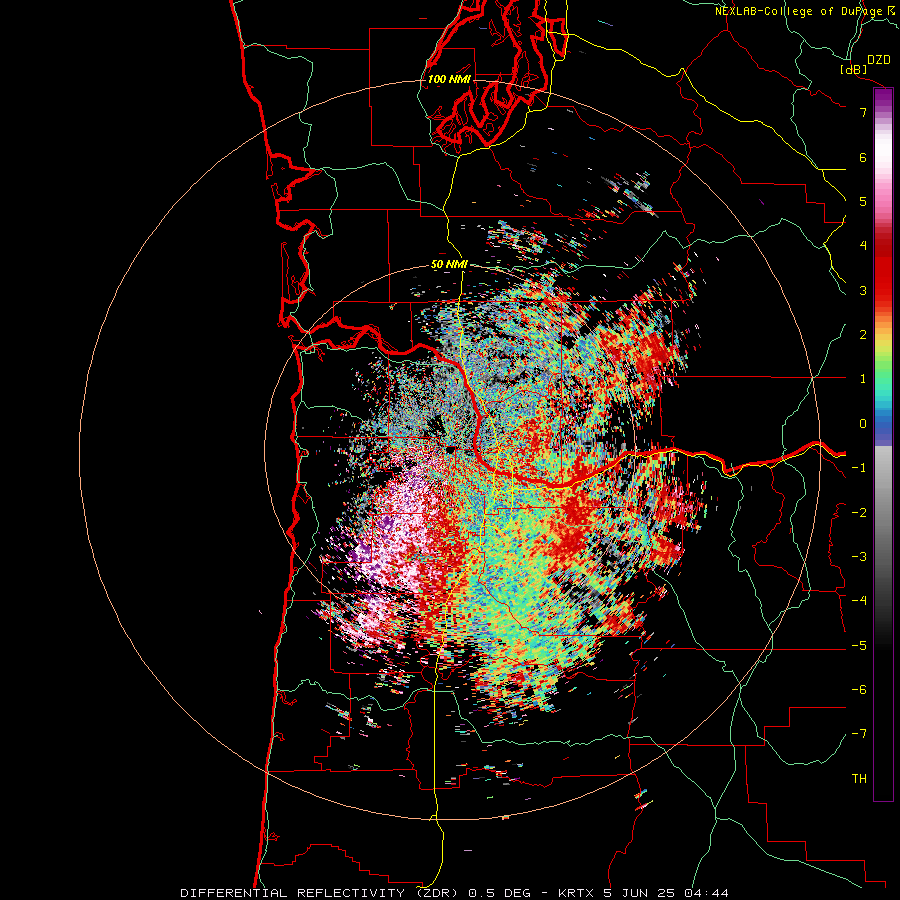Click the "TH" threshold label on legend
The height and width of the screenshot is (900, 900).
[859, 779]
